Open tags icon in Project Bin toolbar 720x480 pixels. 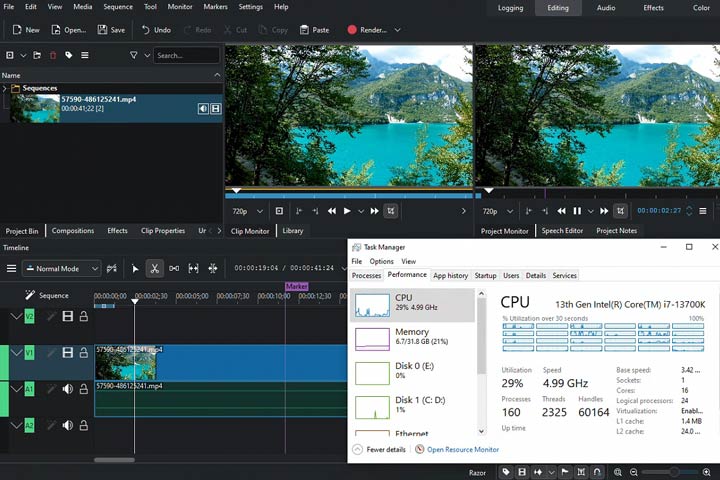[x=69, y=55]
